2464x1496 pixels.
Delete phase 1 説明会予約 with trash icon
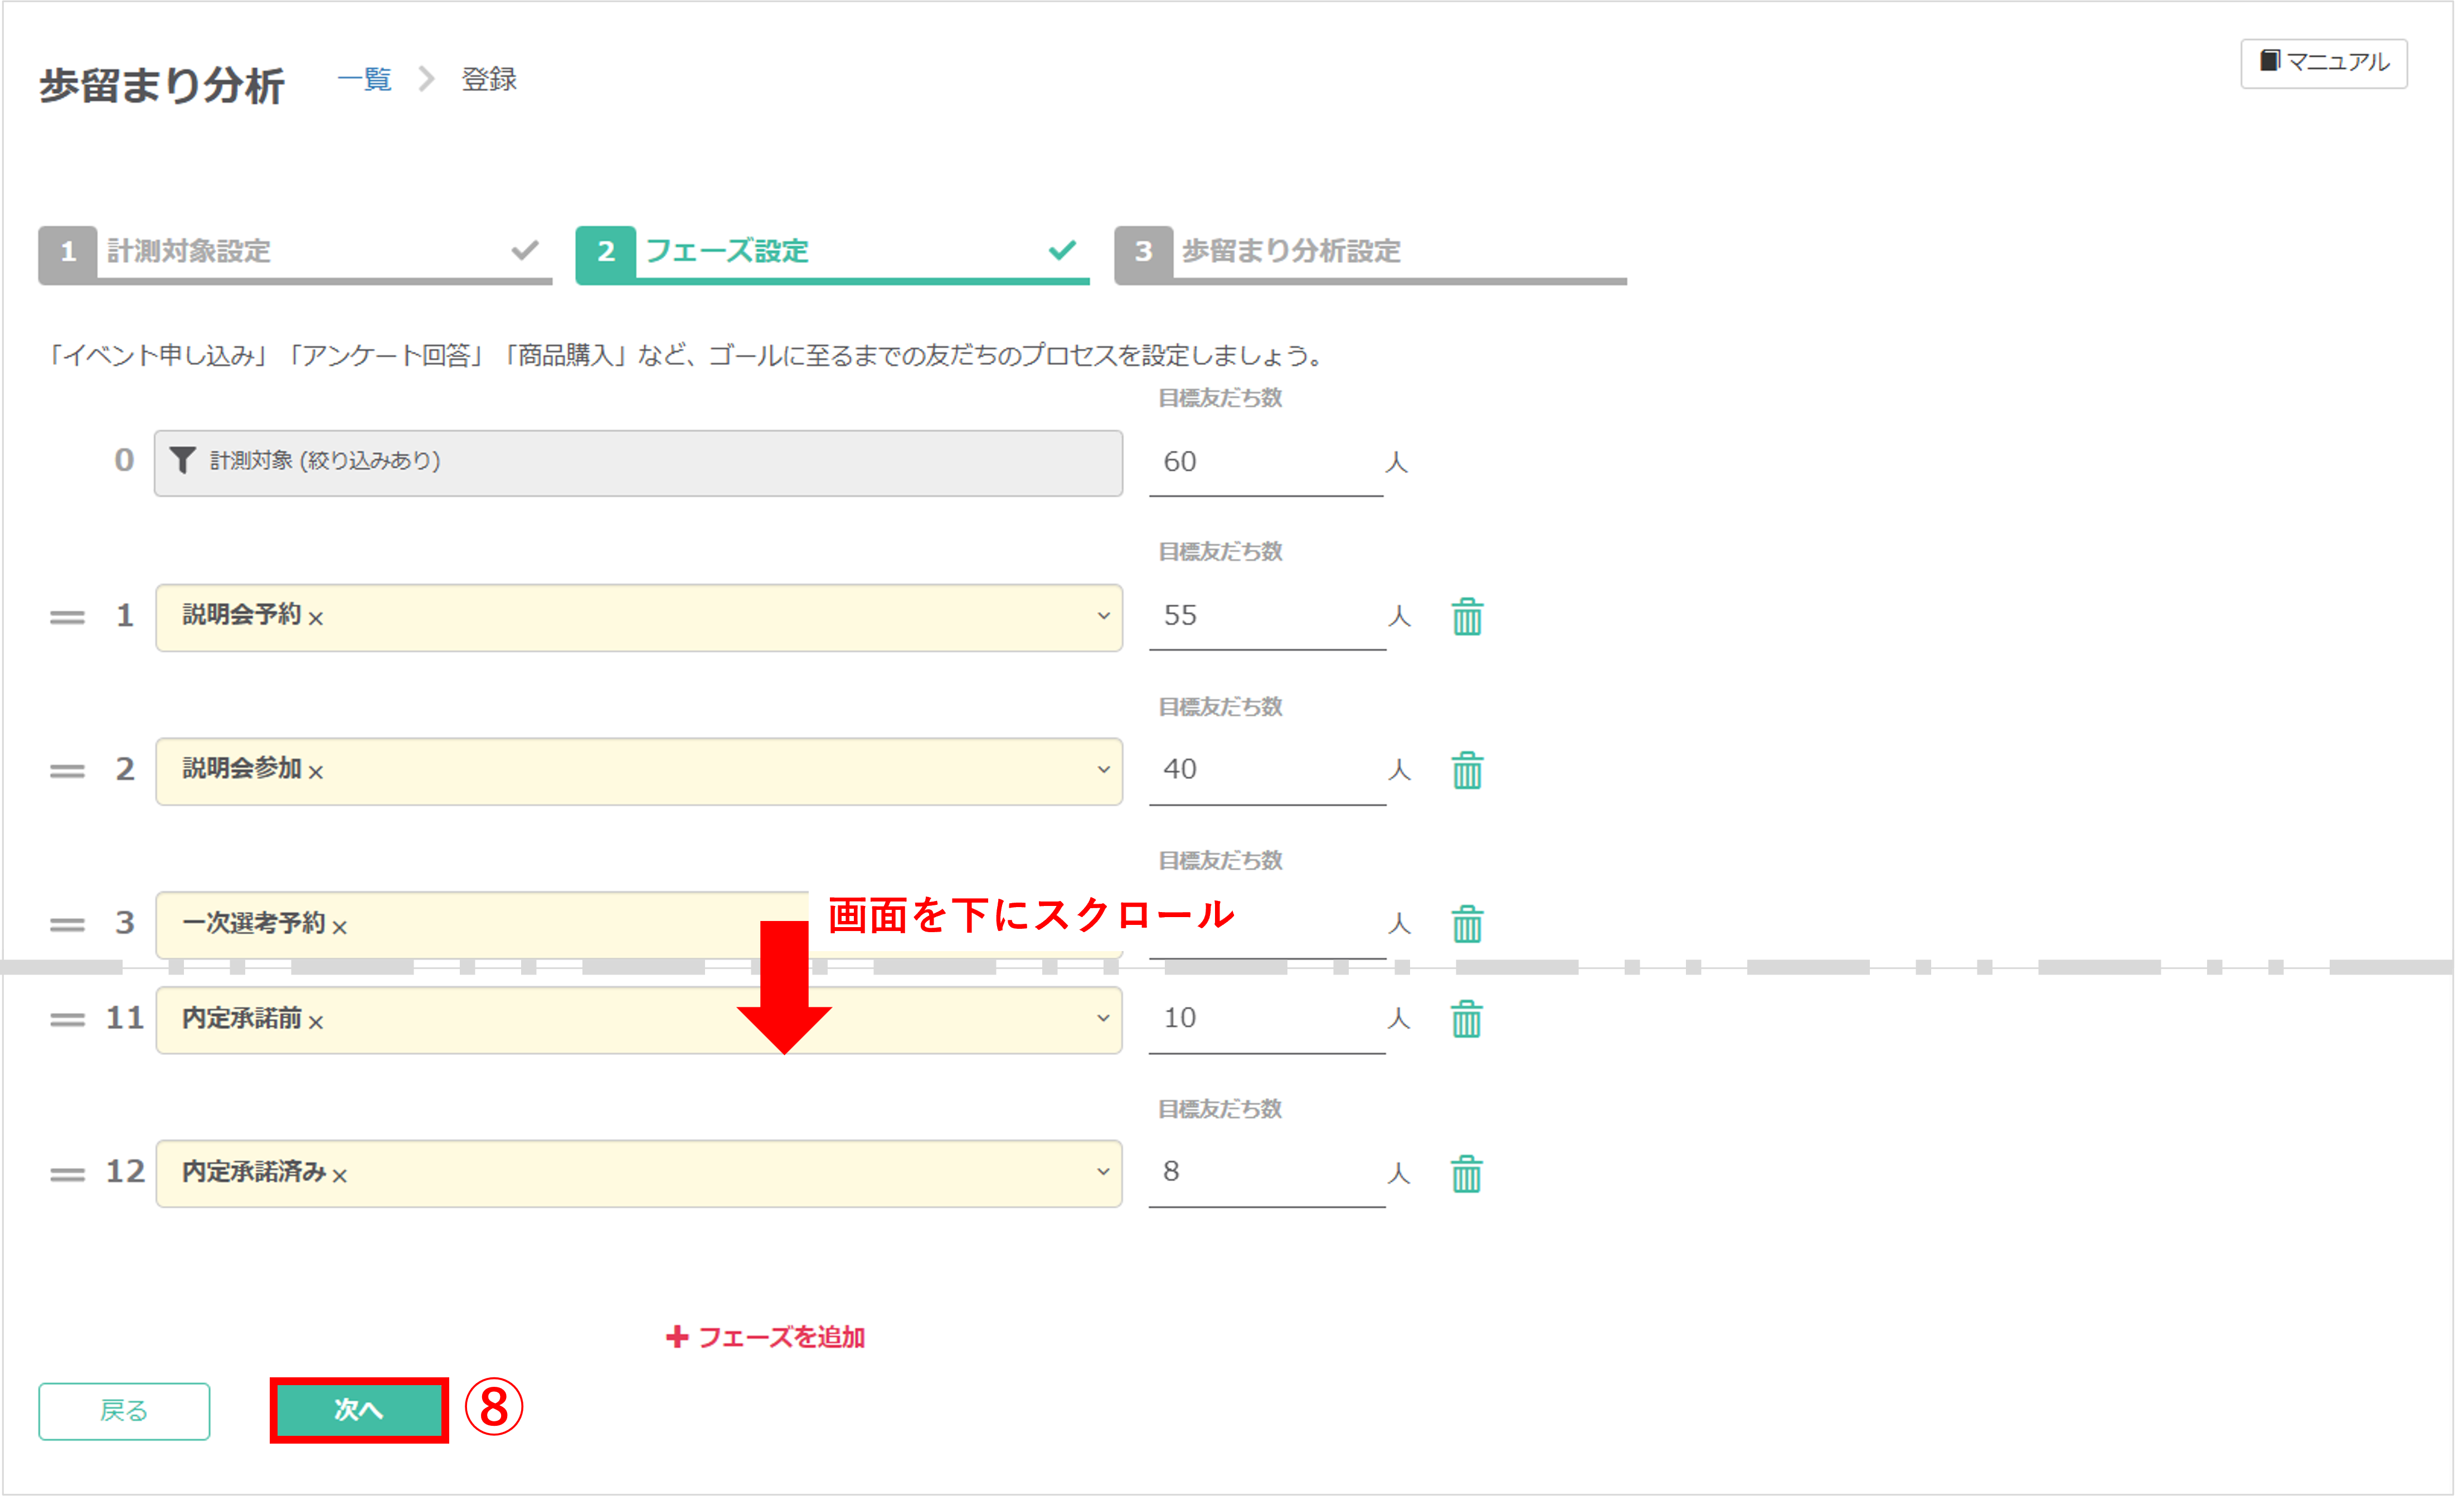(x=1466, y=616)
